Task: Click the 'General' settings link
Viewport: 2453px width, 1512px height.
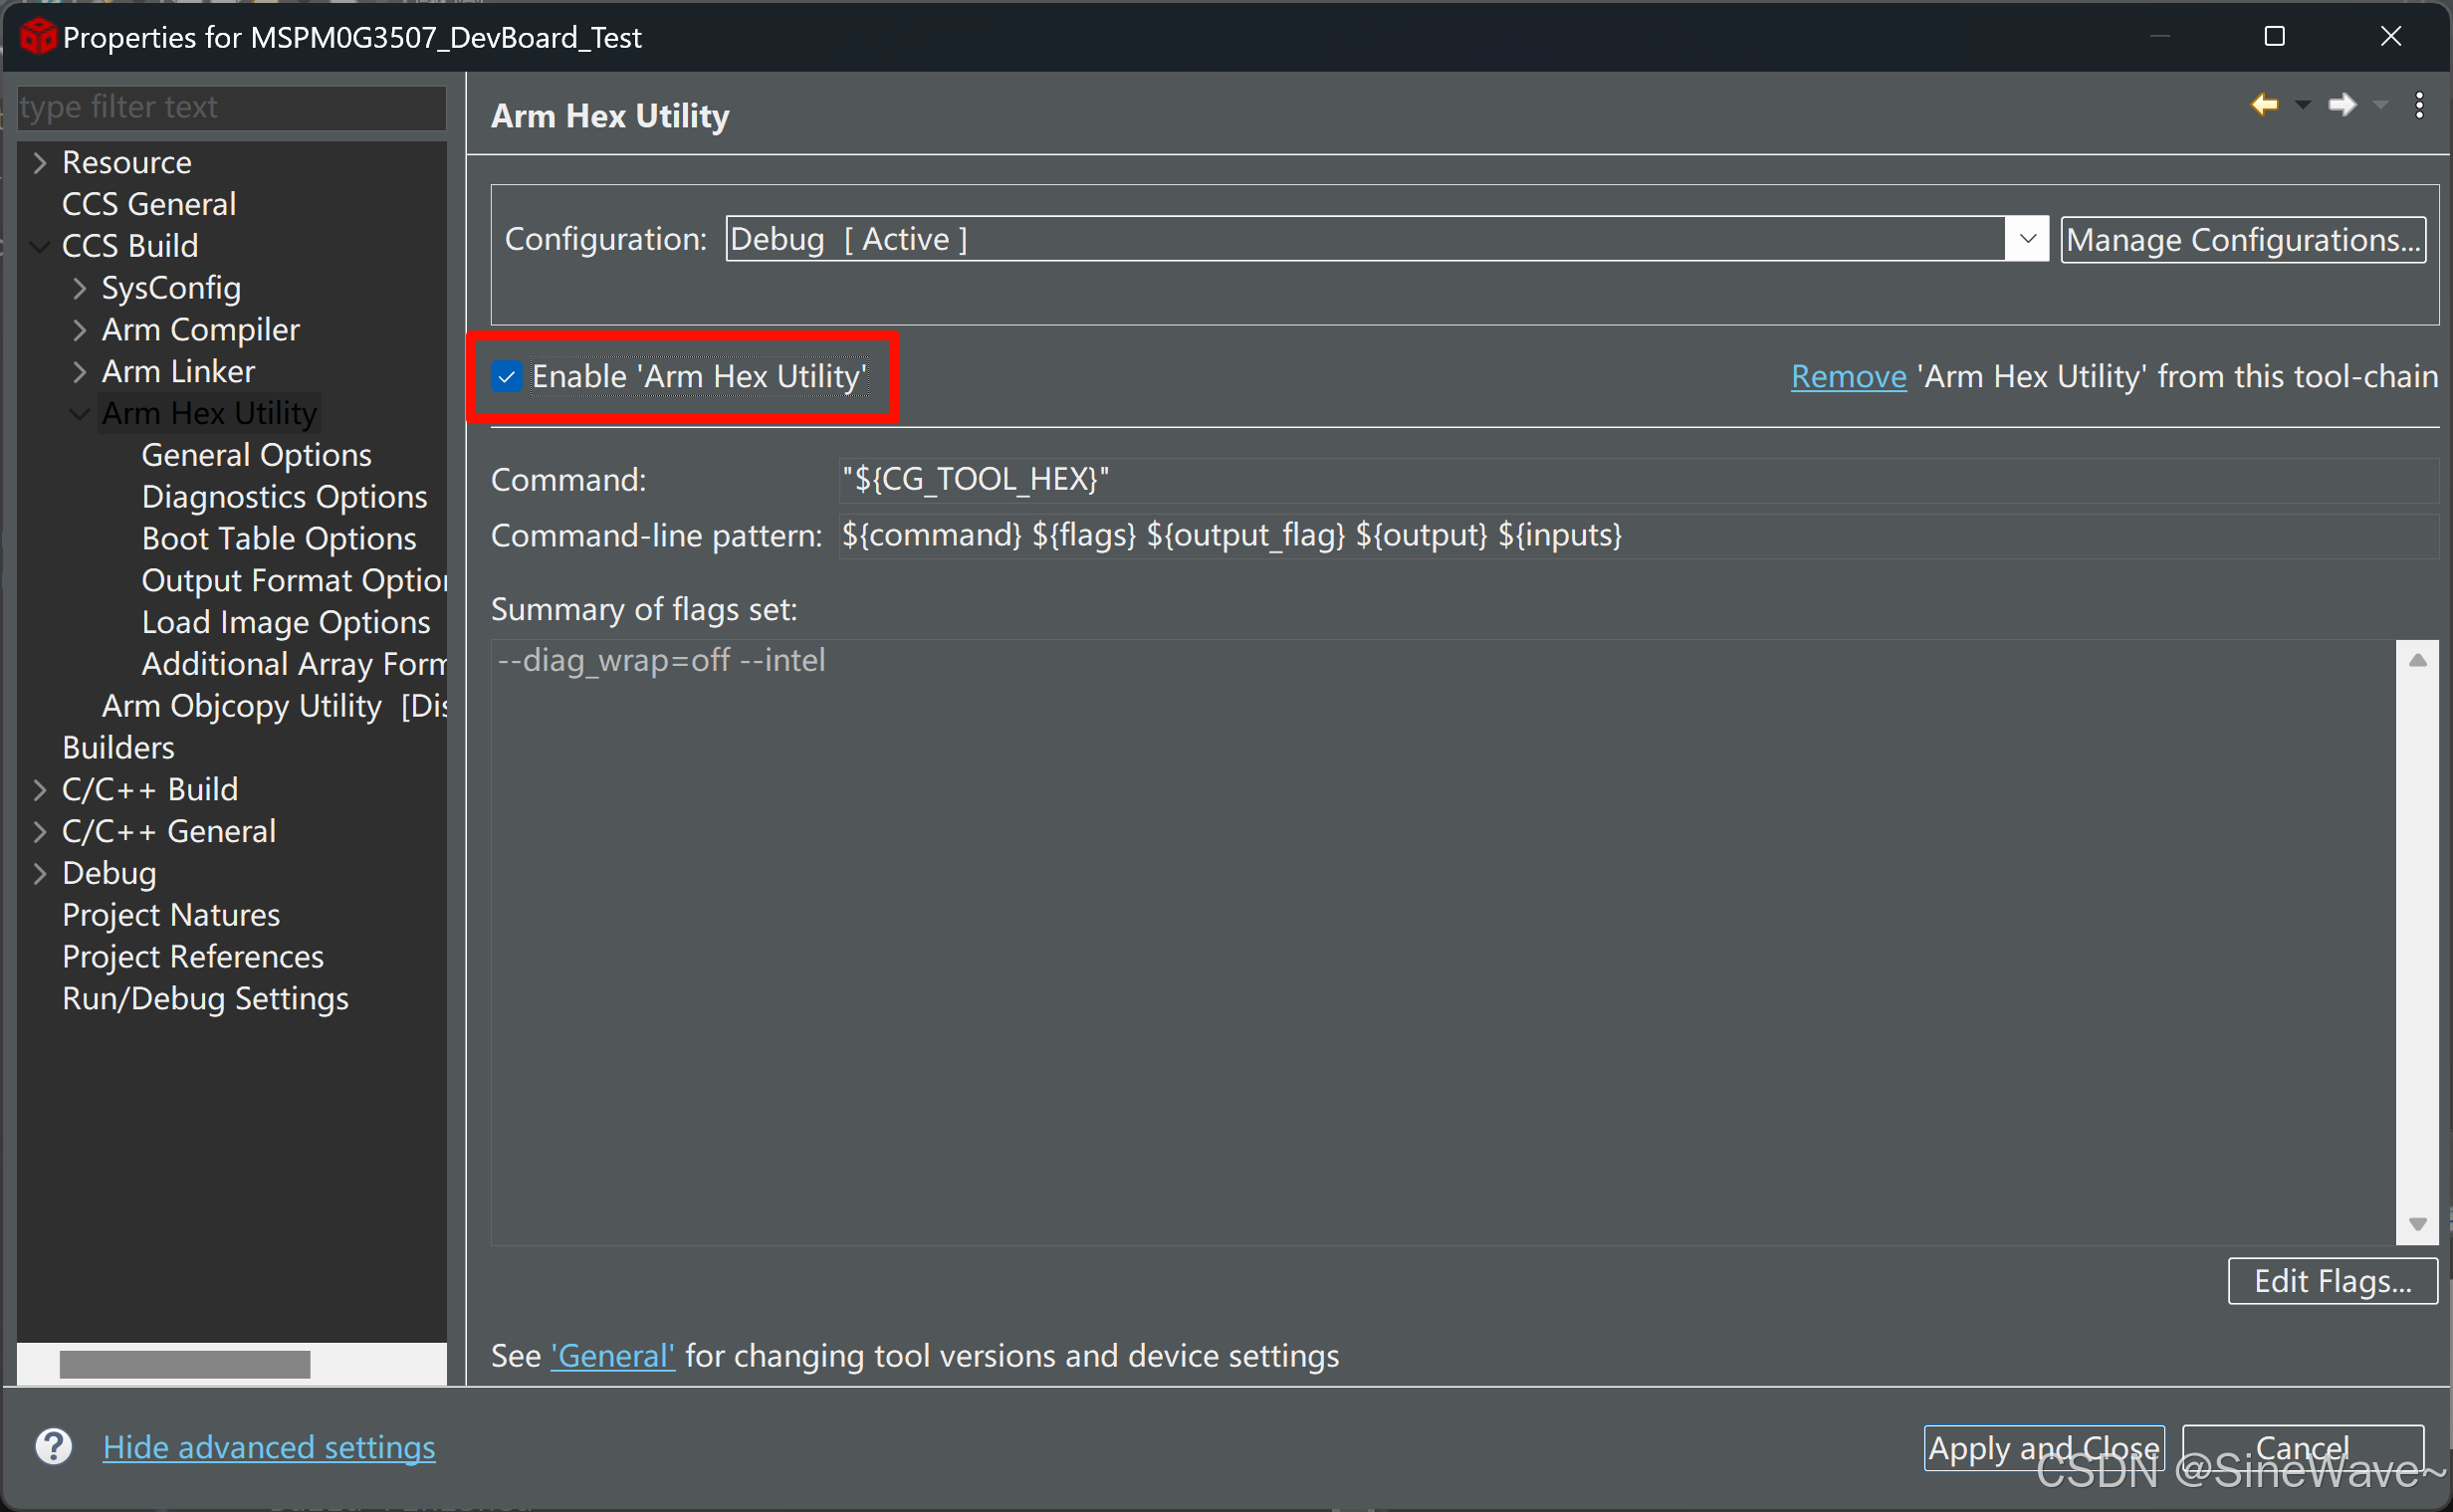Action: click(613, 1356)
